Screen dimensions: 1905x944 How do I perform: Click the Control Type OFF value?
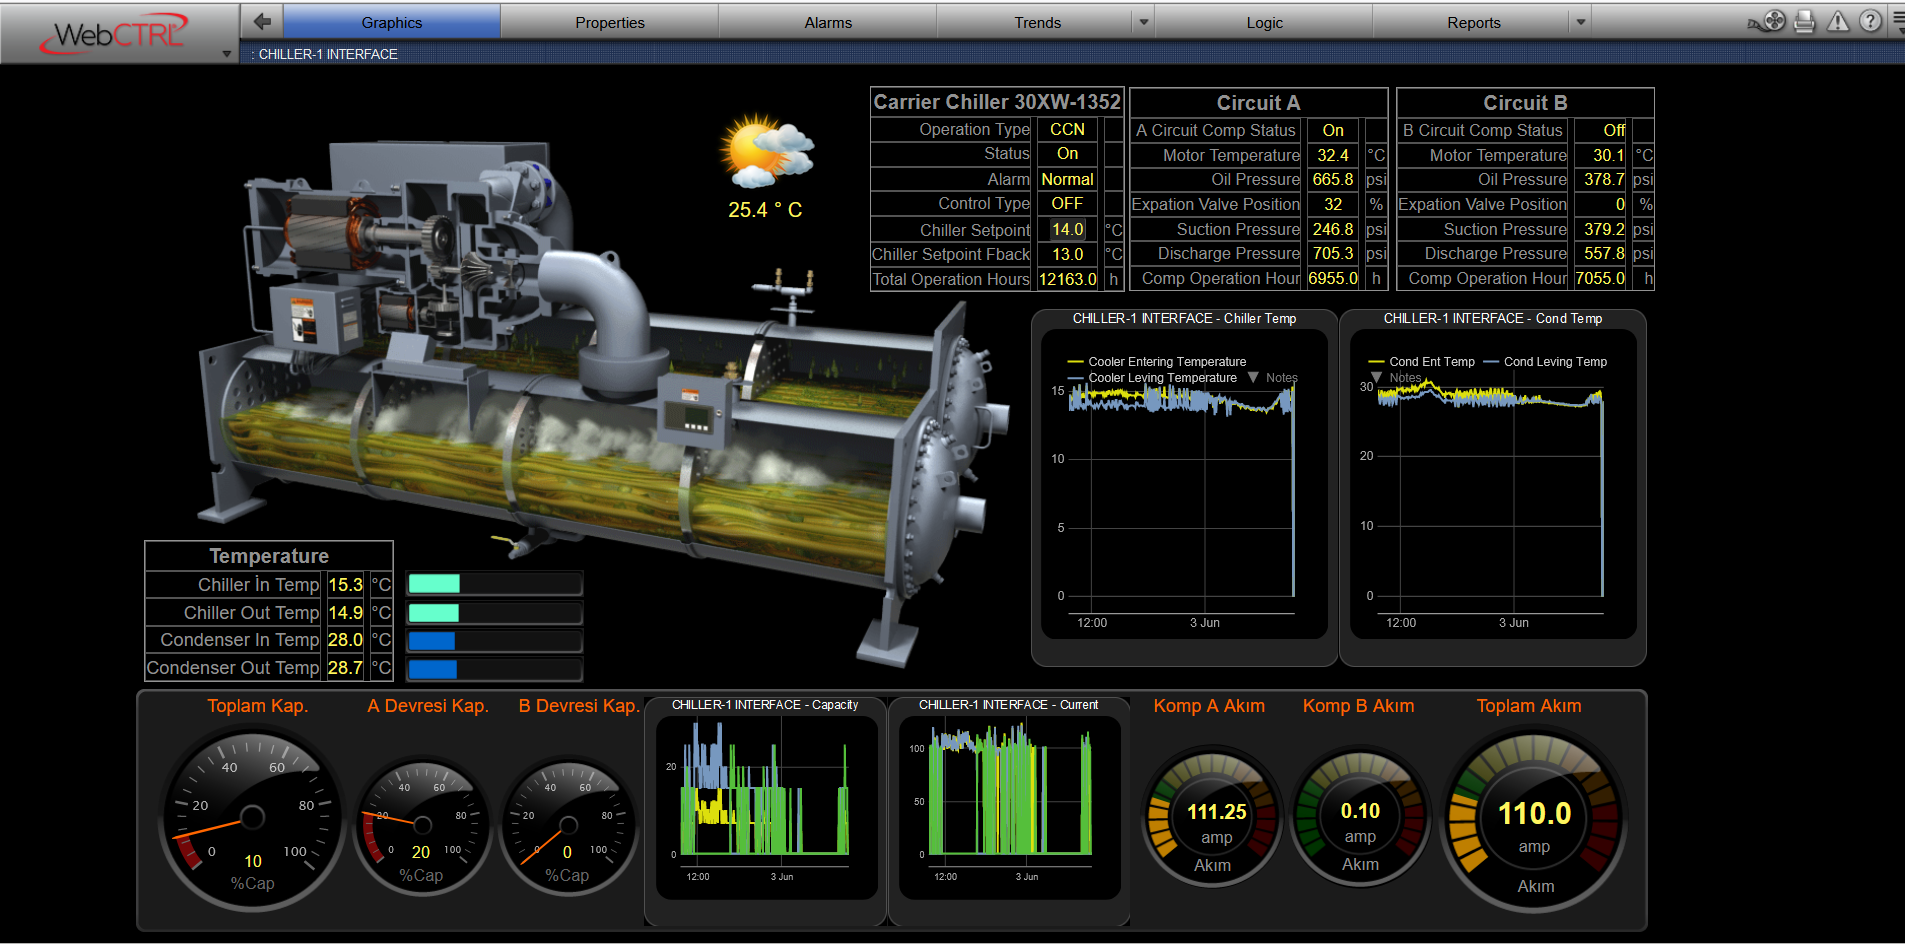click(x=1067, y=204)
